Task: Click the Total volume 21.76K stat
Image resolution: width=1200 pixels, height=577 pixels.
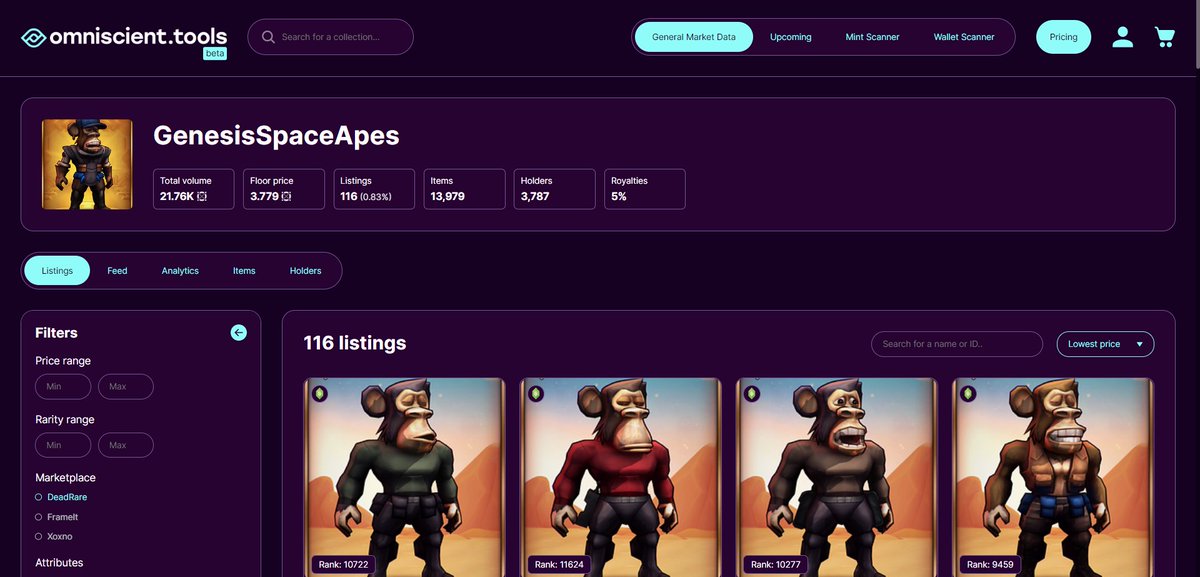Action: (x=194, y=189)
